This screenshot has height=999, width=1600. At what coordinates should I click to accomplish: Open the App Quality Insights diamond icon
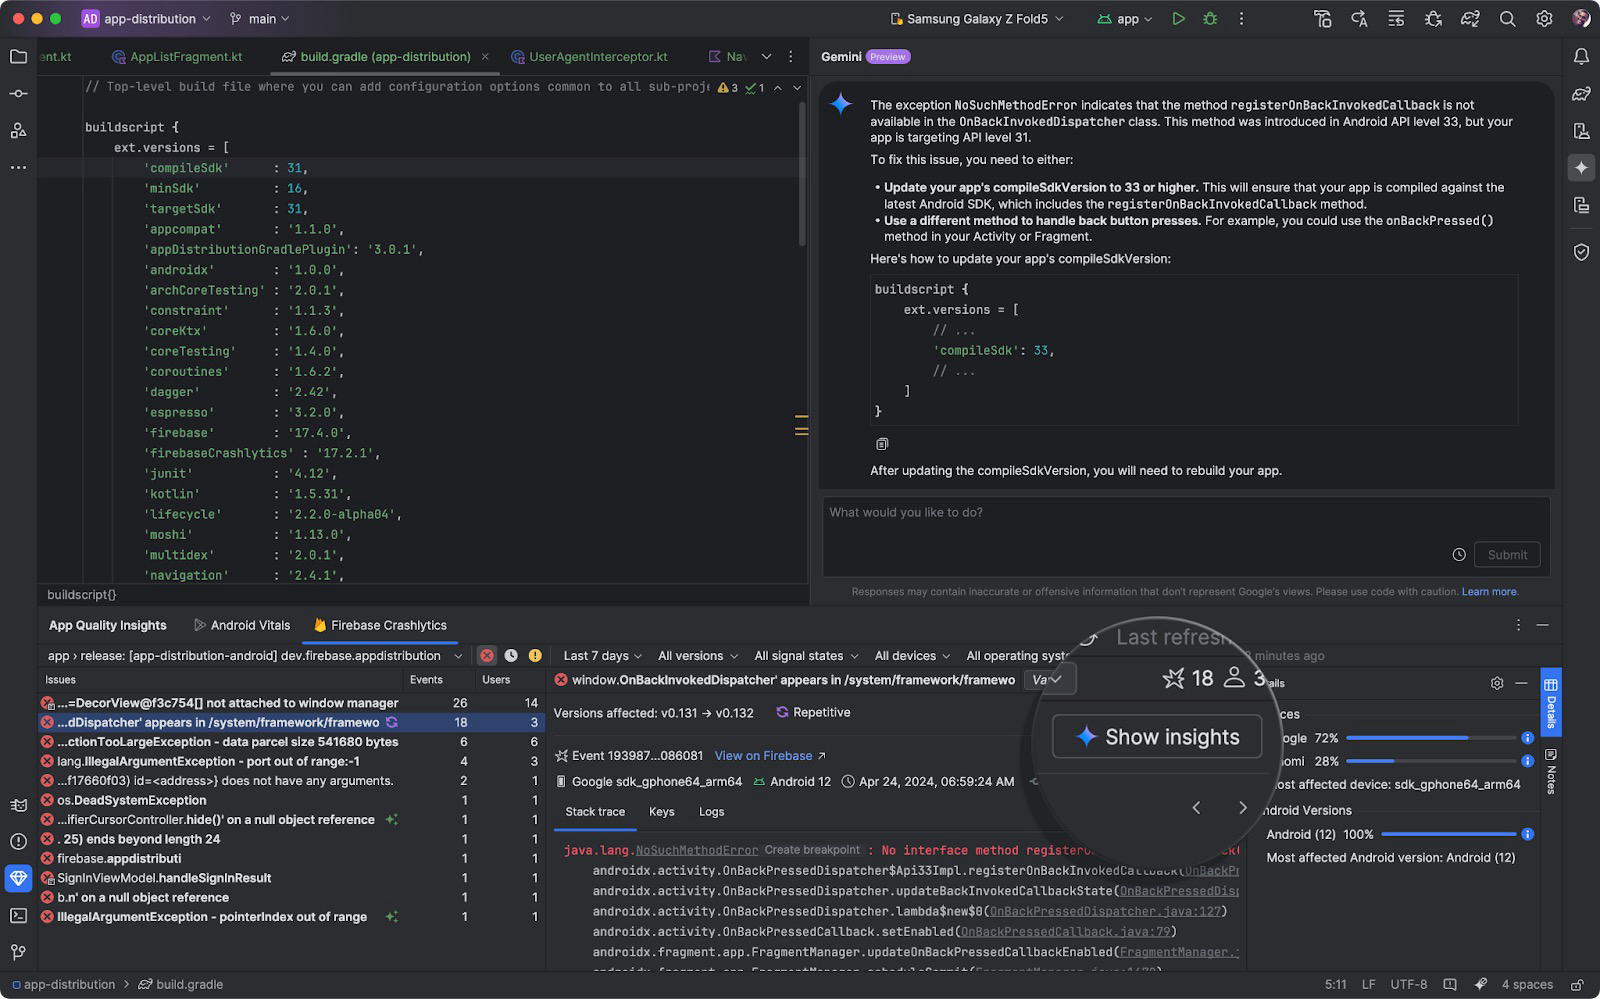18,878
